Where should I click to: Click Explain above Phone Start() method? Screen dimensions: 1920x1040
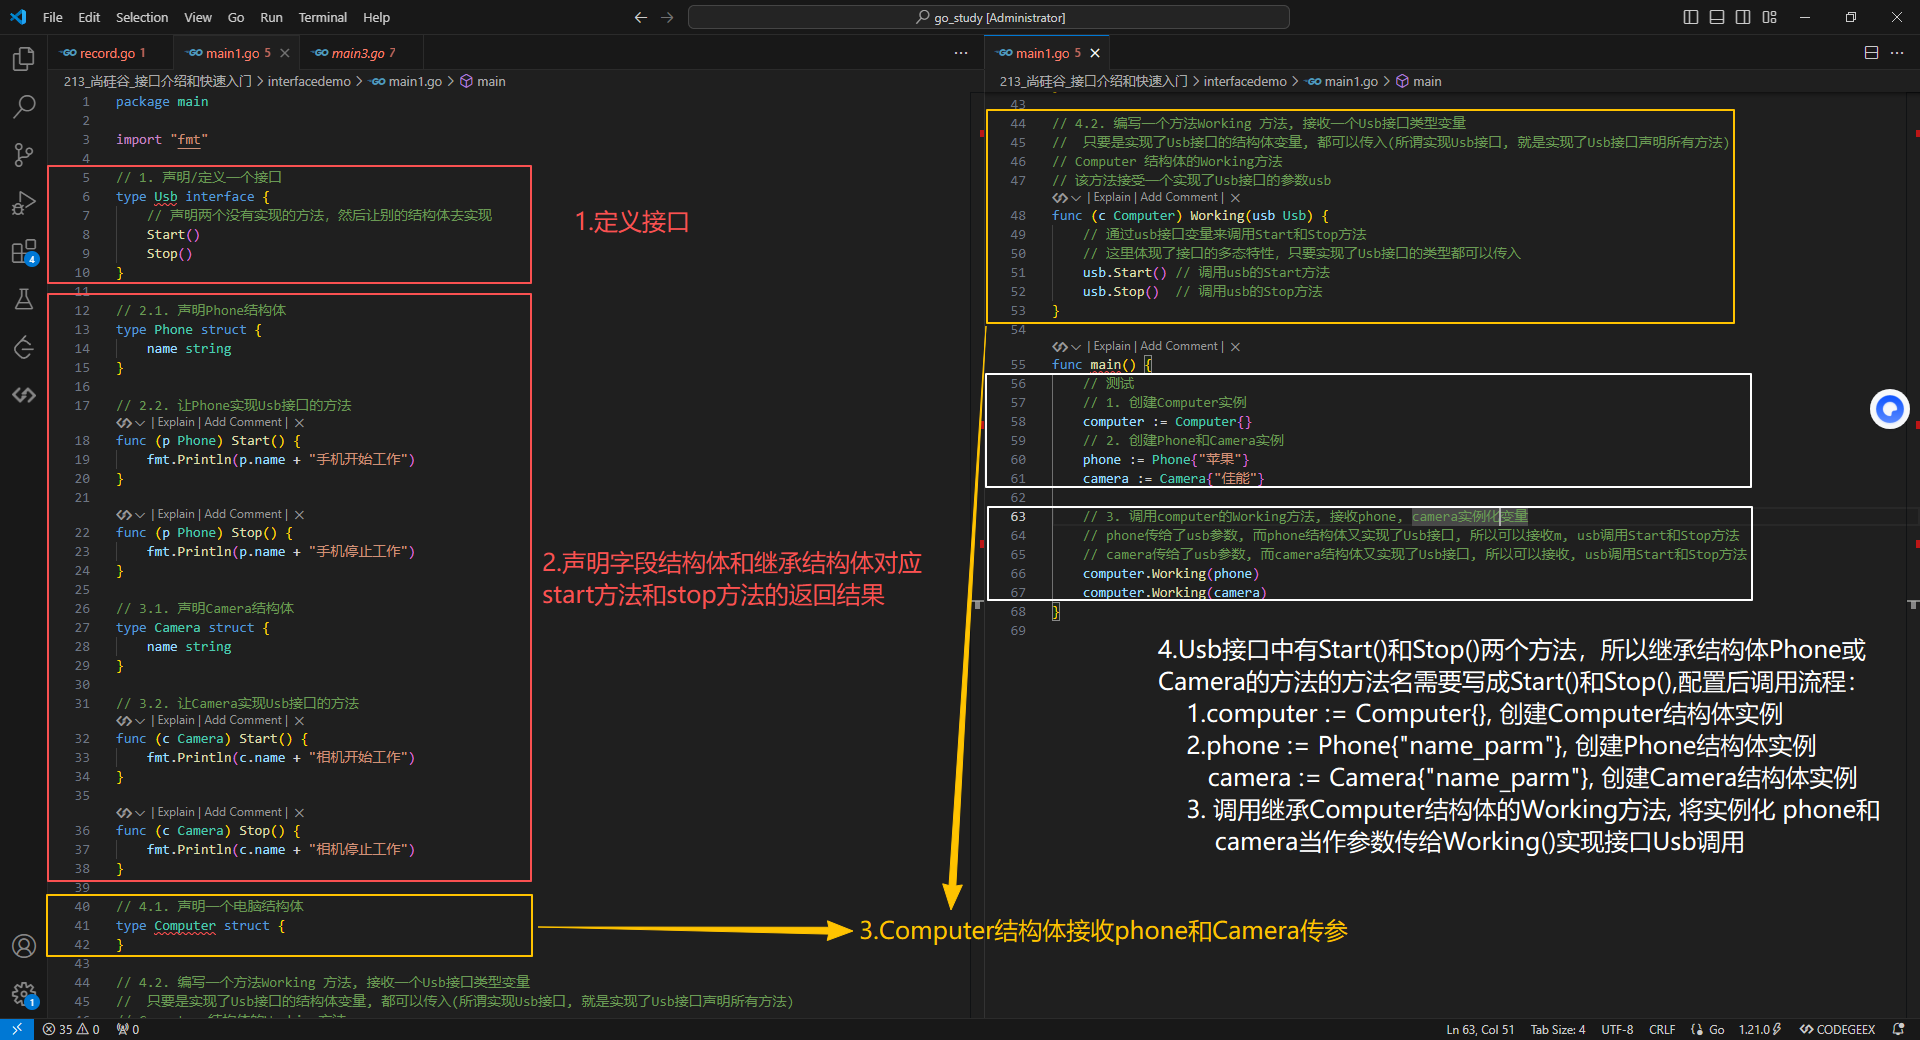click(176, 423)
